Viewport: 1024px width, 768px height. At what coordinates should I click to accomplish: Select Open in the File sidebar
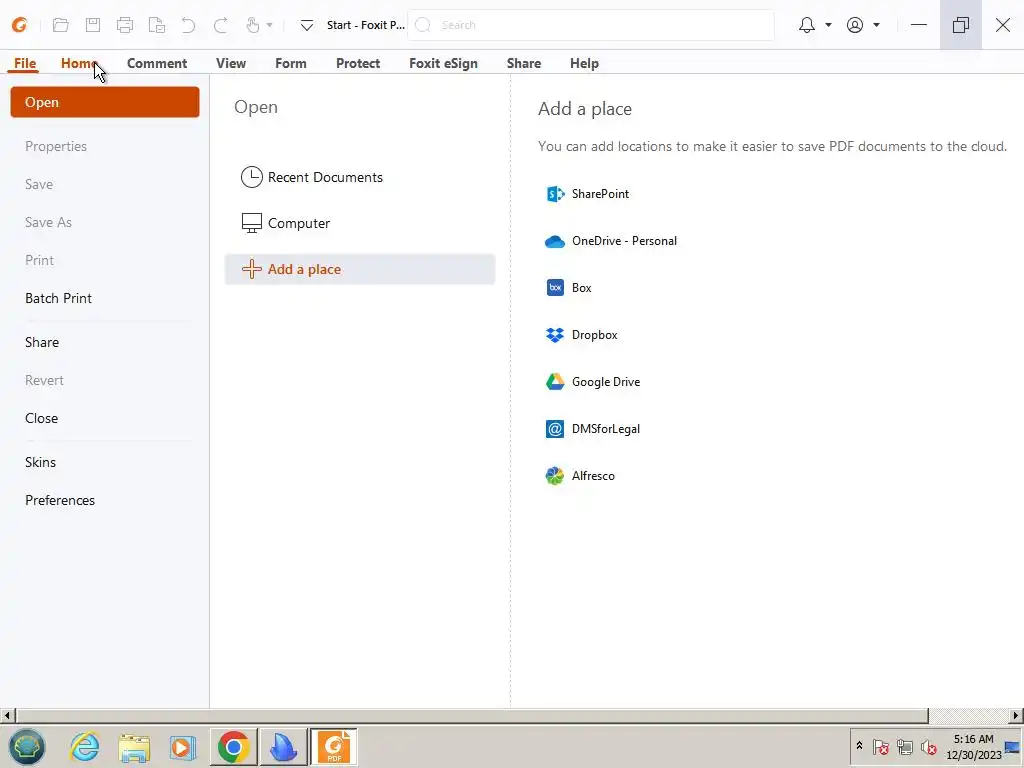(104, 102)
